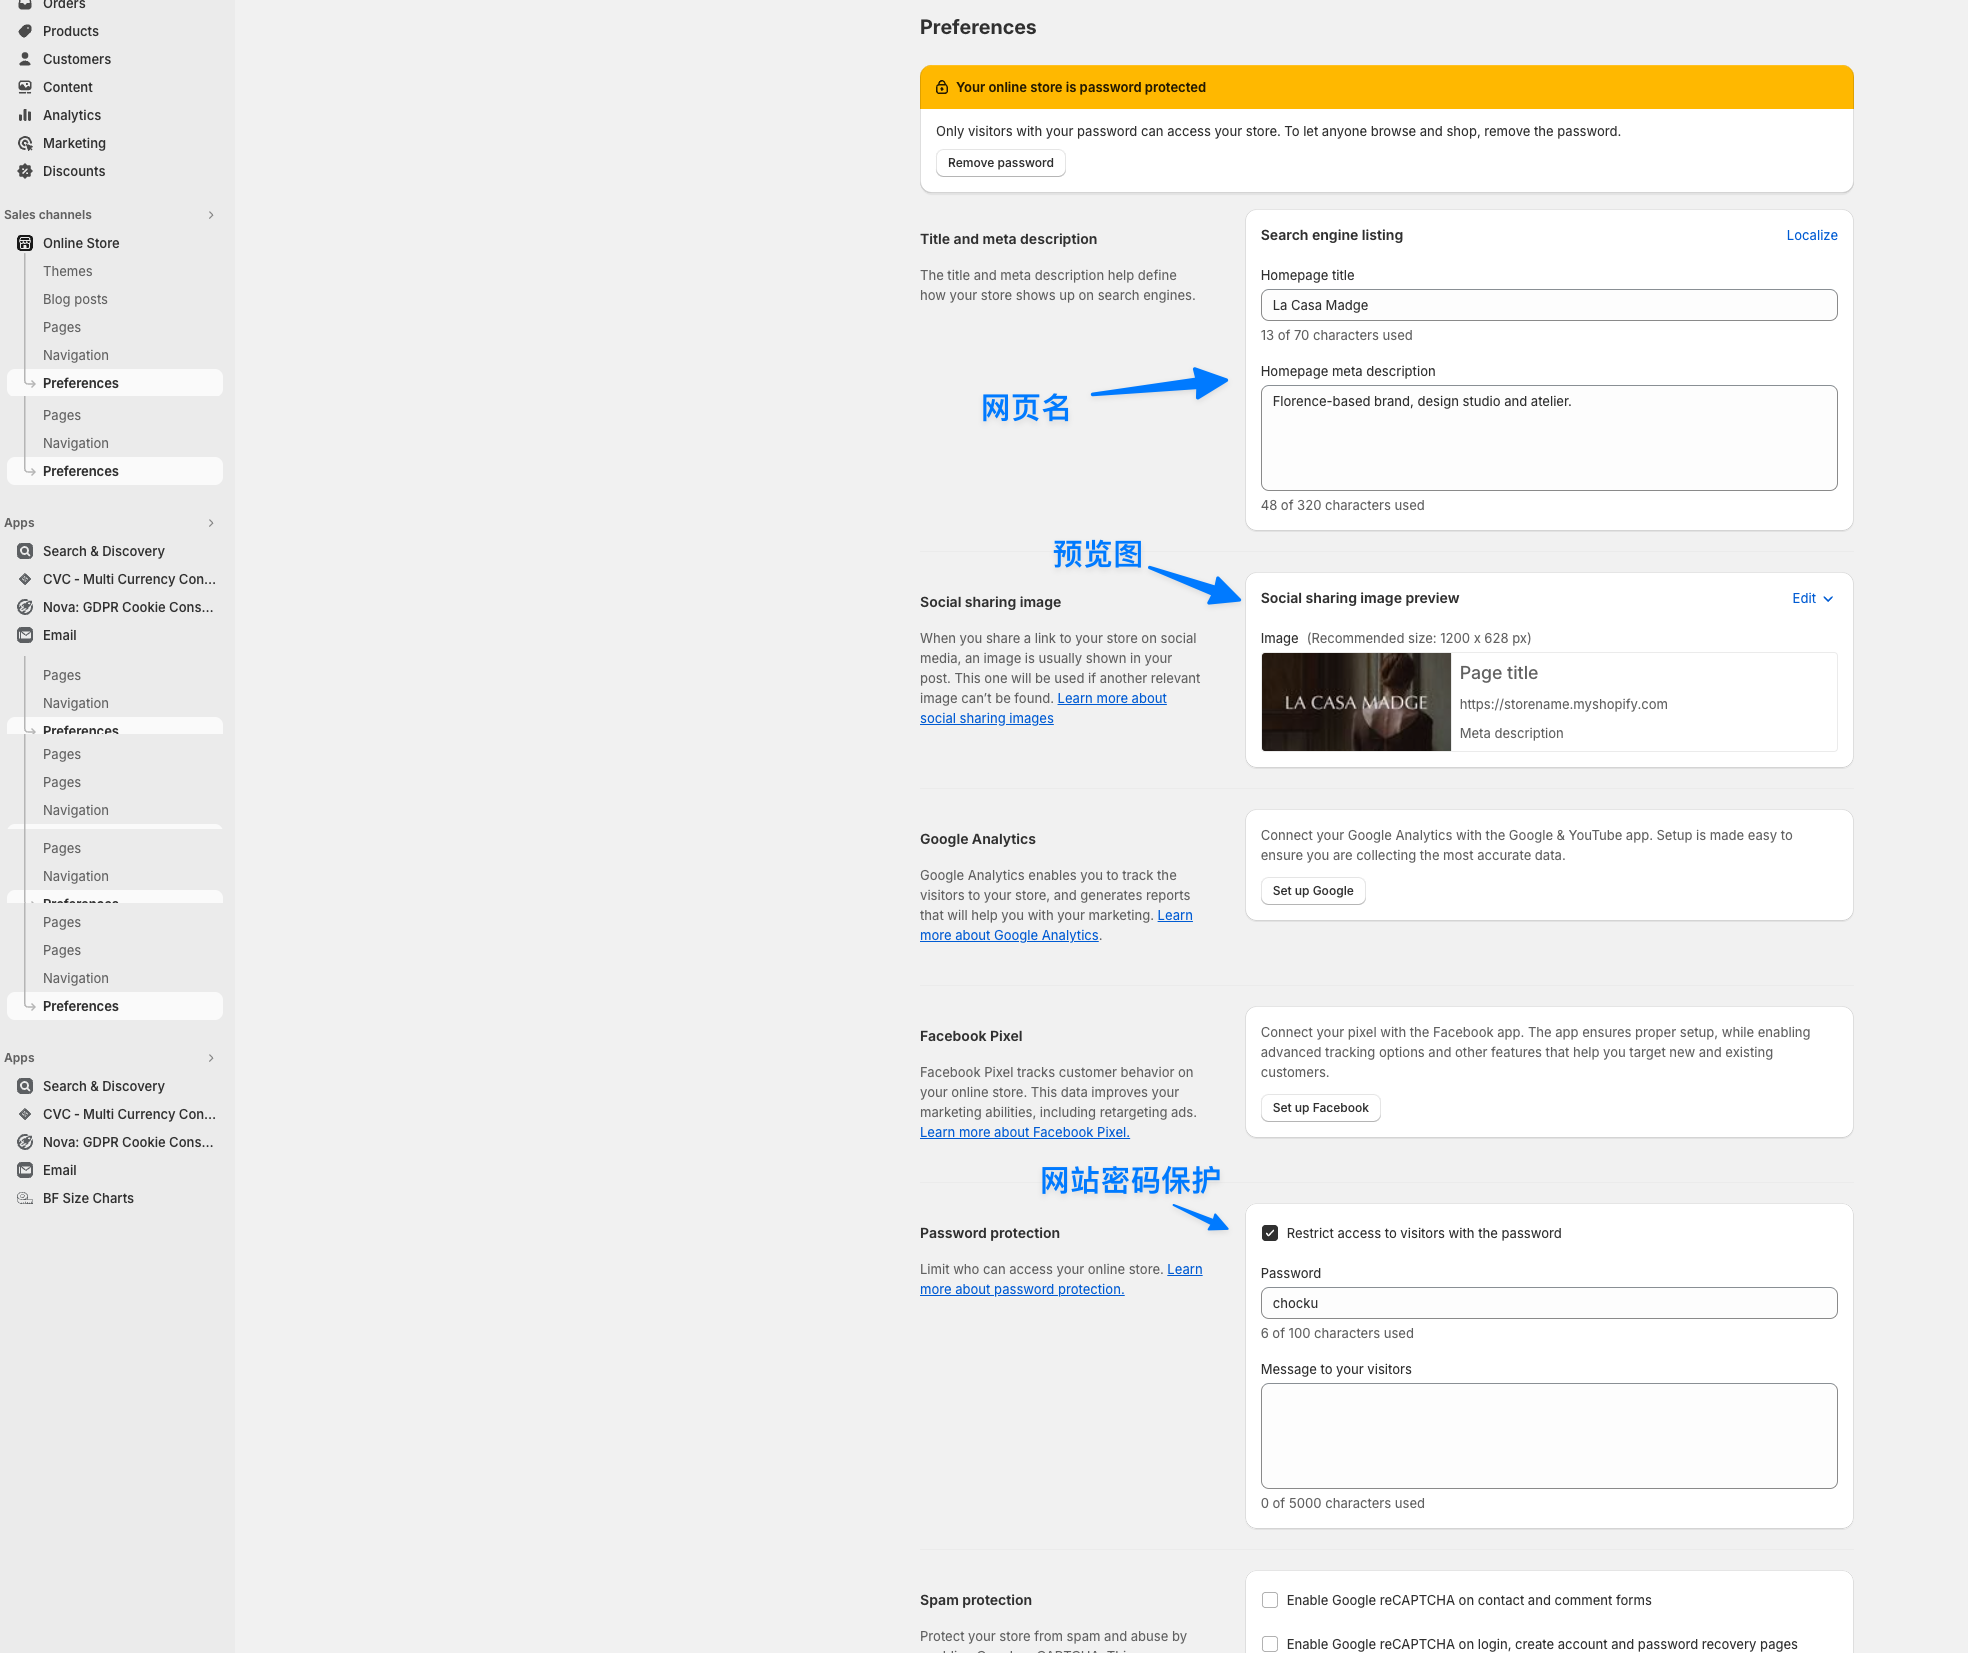Open Themes under Online Store

click(x=67, y=271)
